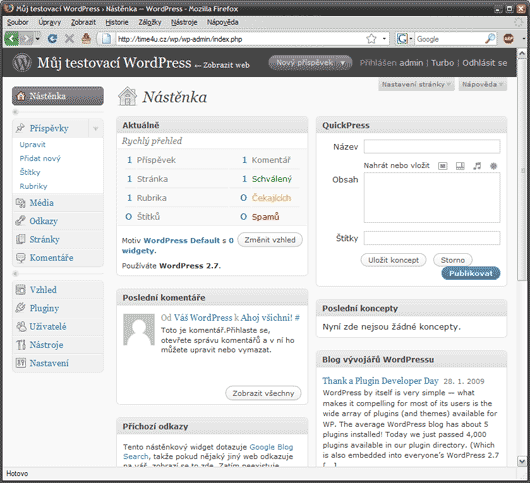Bookmark this page with the star icon

[371, 39]
